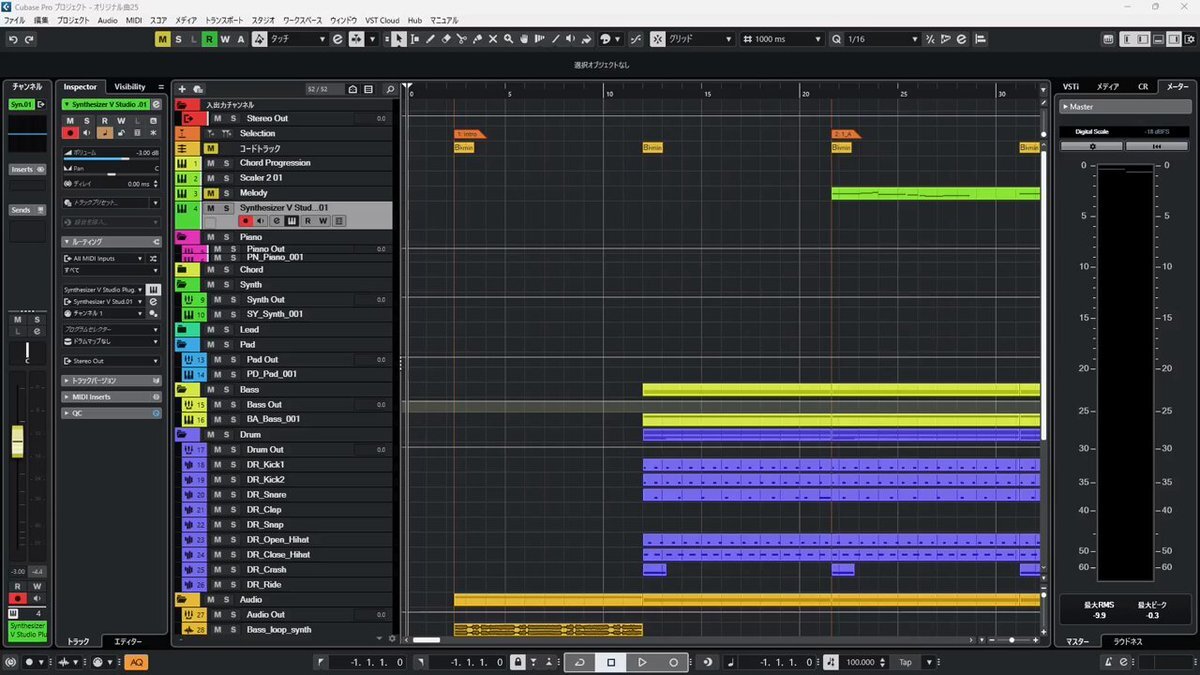Activate the Cycle loop button
Screen dimensions: 1200x675
pos(580,662)
